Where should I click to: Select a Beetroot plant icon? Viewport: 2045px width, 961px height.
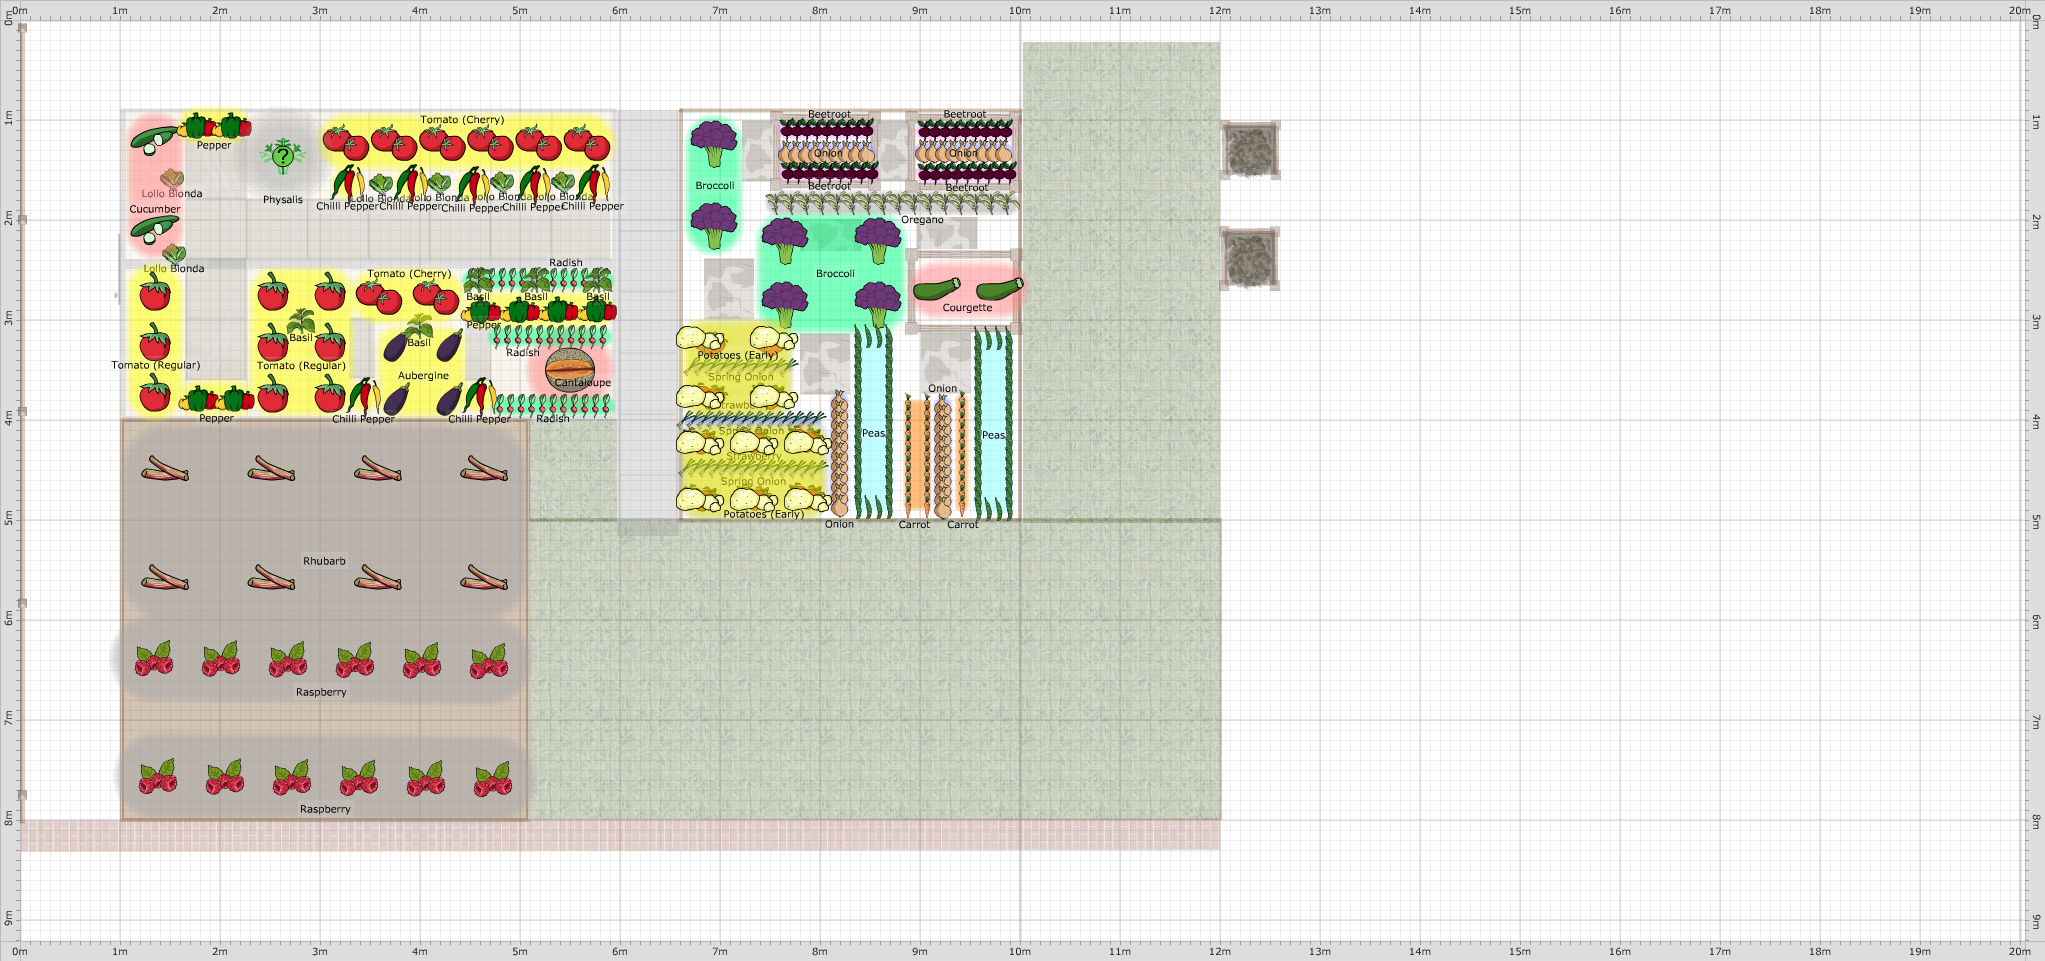pyautogui.click(x=800, y=133)
